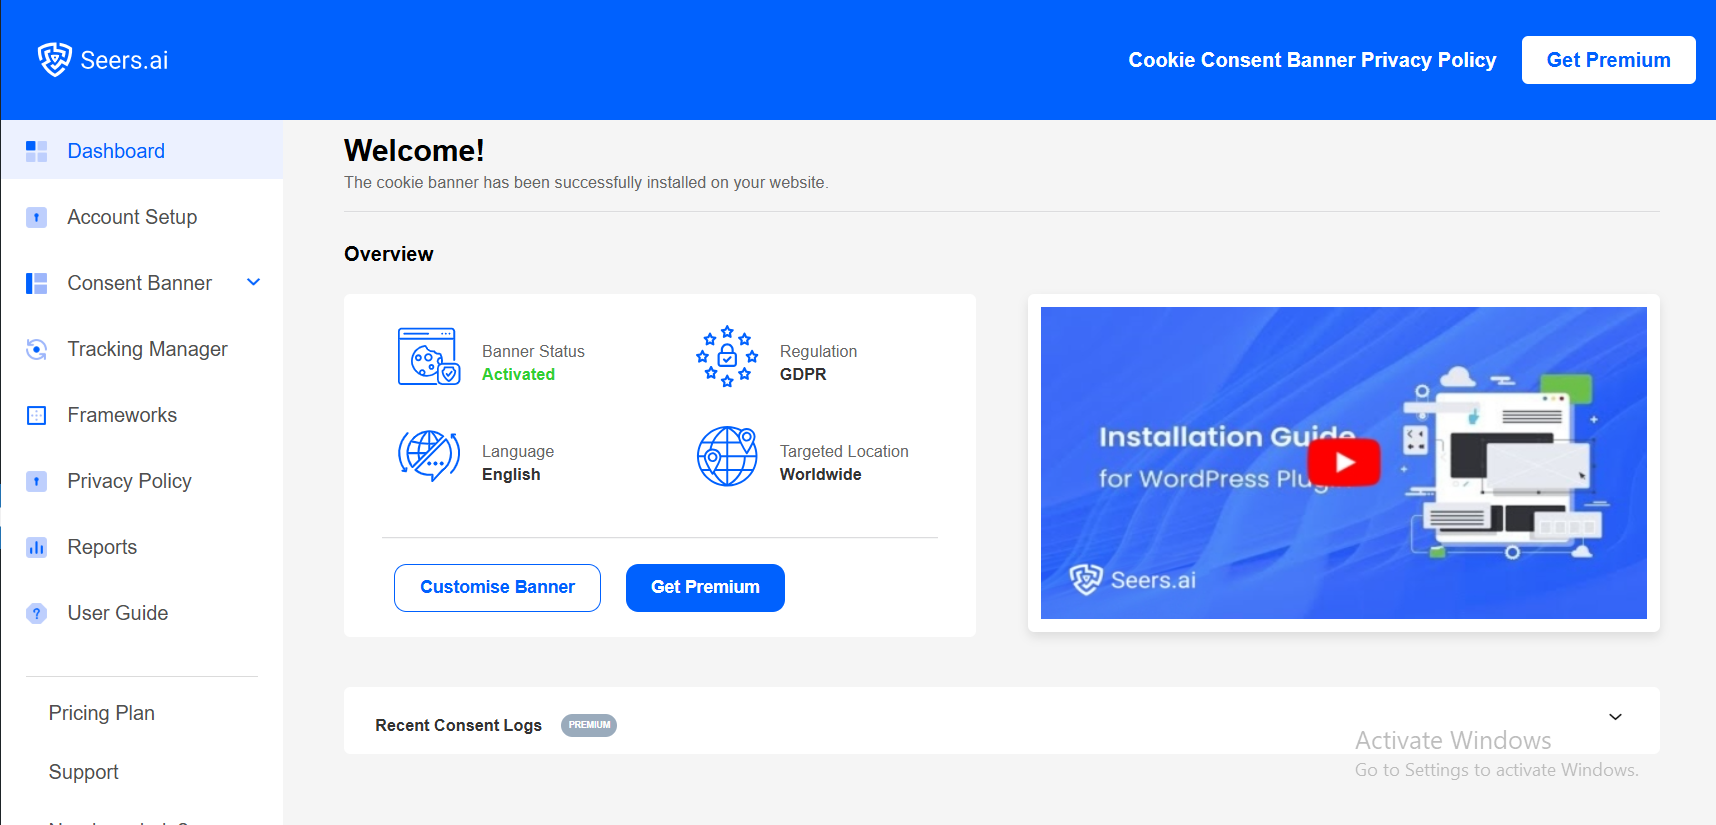
Task: Click the User Guide question mark icon
Action: coord(37,613)
